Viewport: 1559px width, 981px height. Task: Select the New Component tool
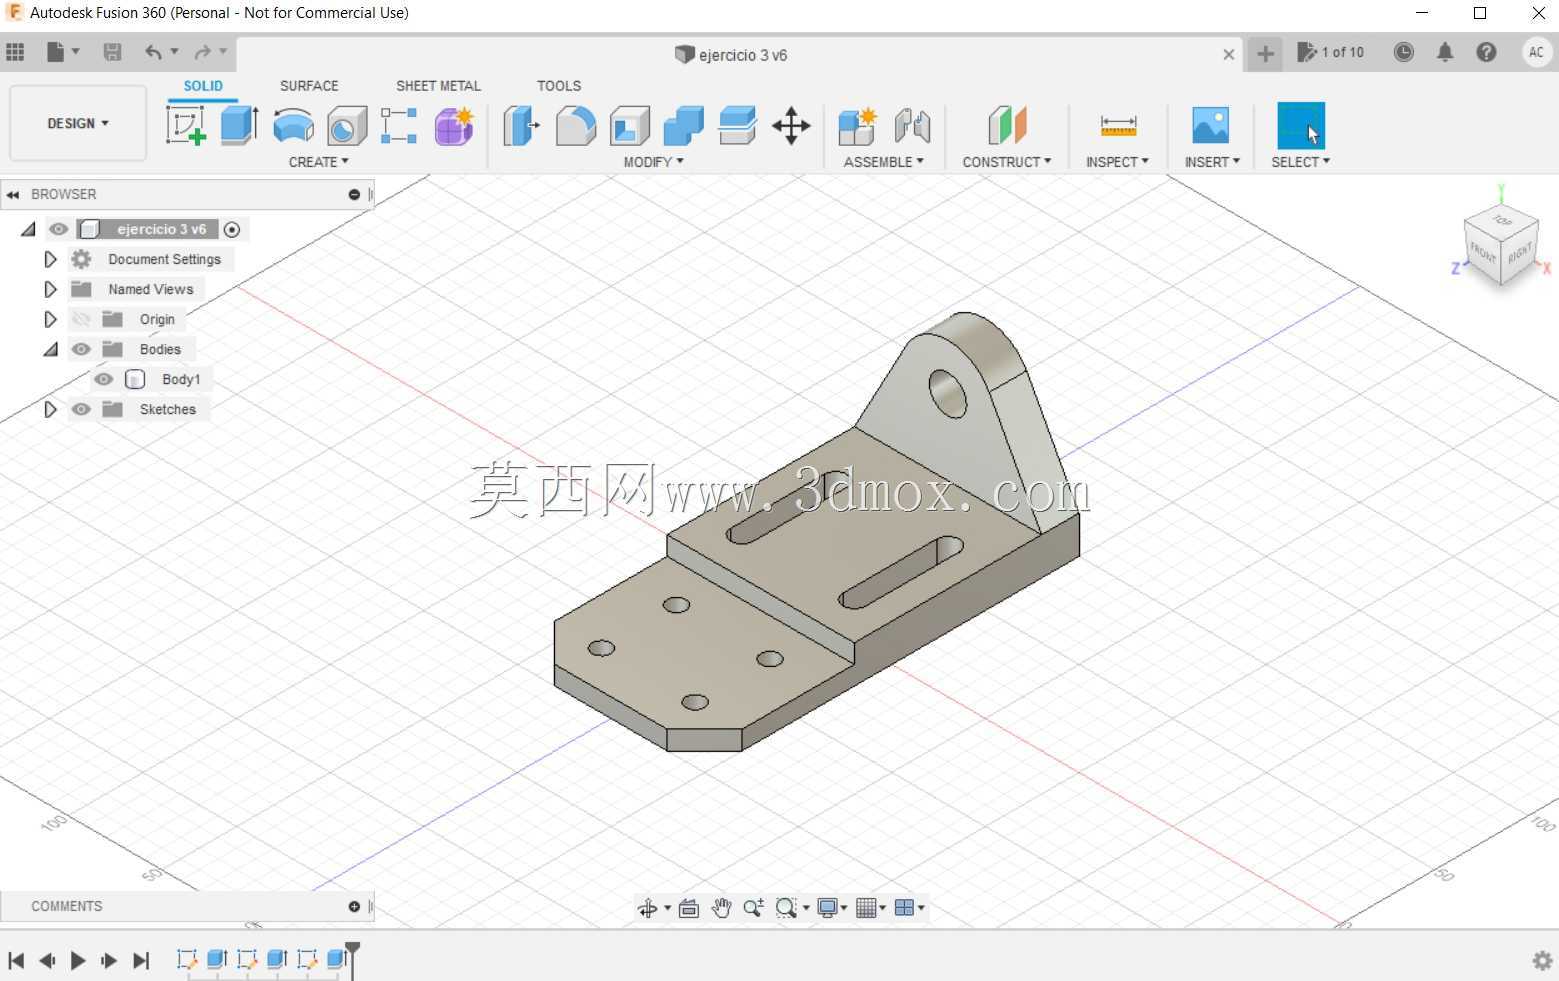[858, 126]
